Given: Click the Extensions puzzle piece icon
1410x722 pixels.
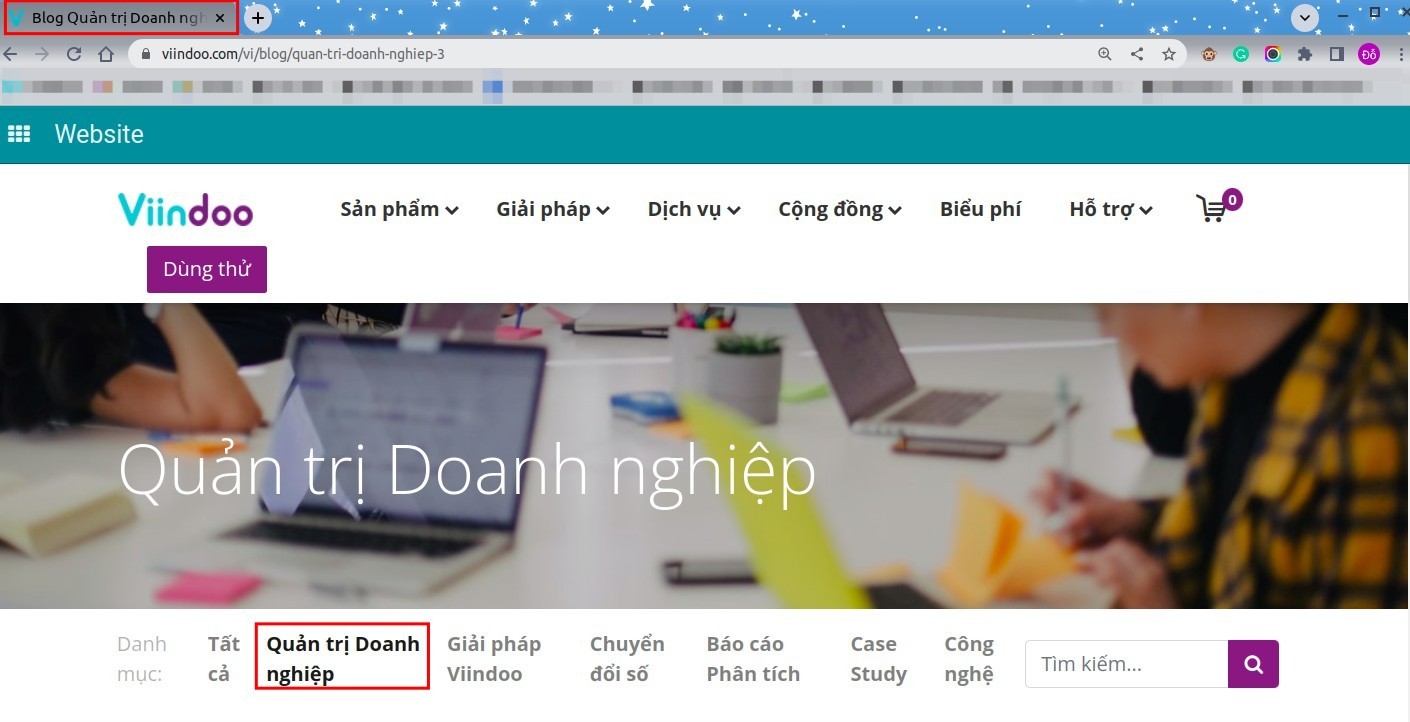Looking at the screenshot, I should pos(1305,54).
